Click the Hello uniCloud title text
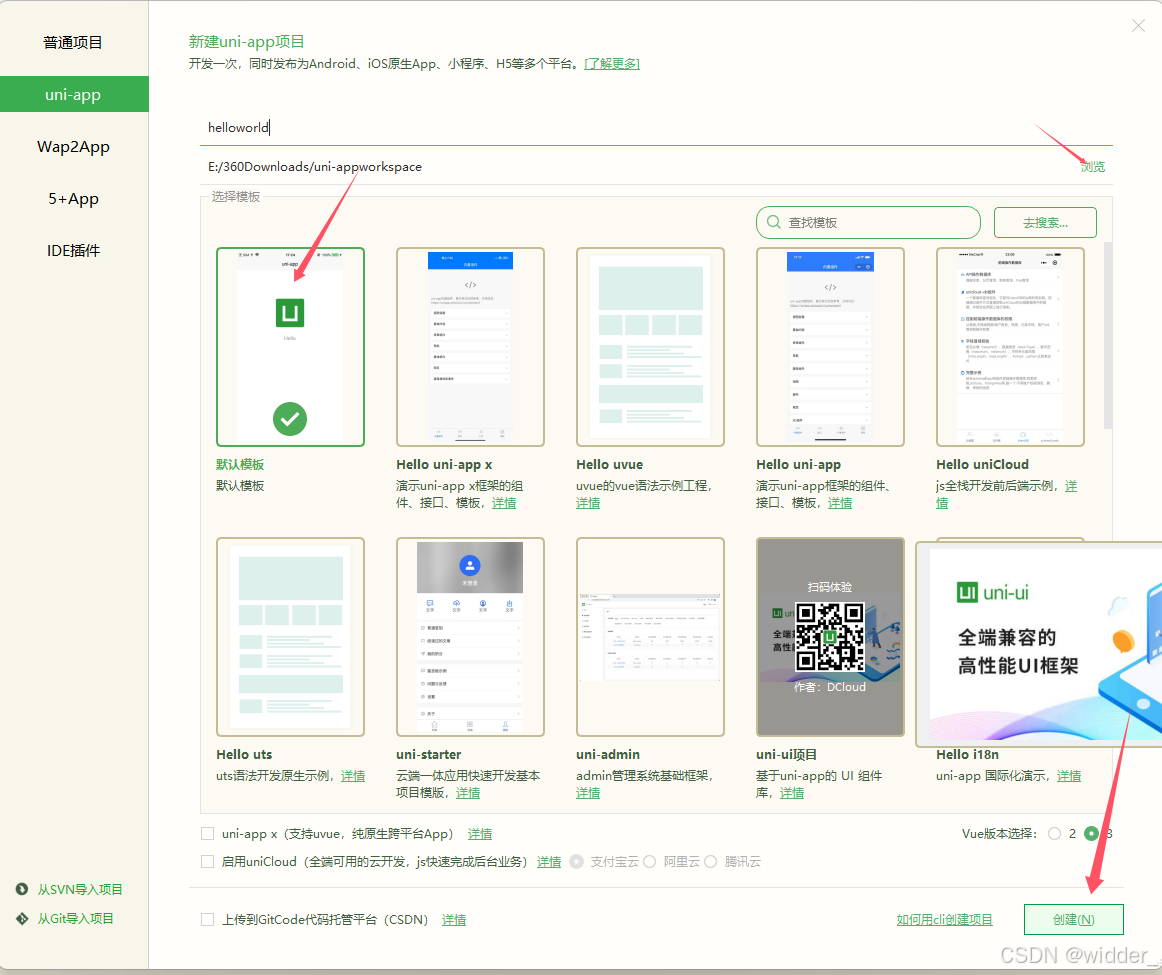This screenshot has width=1162, height=975. [x=983, y=465]
